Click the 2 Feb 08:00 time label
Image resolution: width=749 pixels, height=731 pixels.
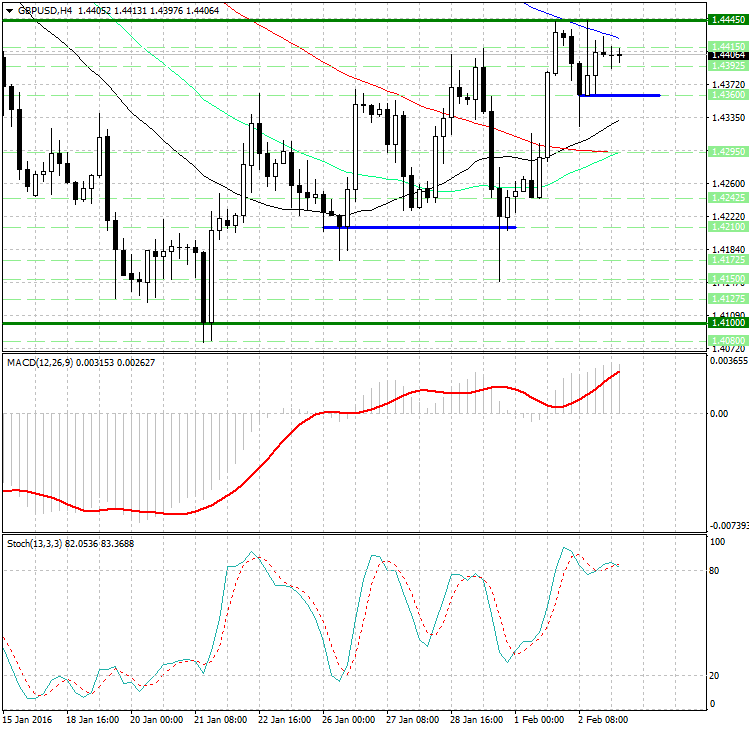coord(603,720)
